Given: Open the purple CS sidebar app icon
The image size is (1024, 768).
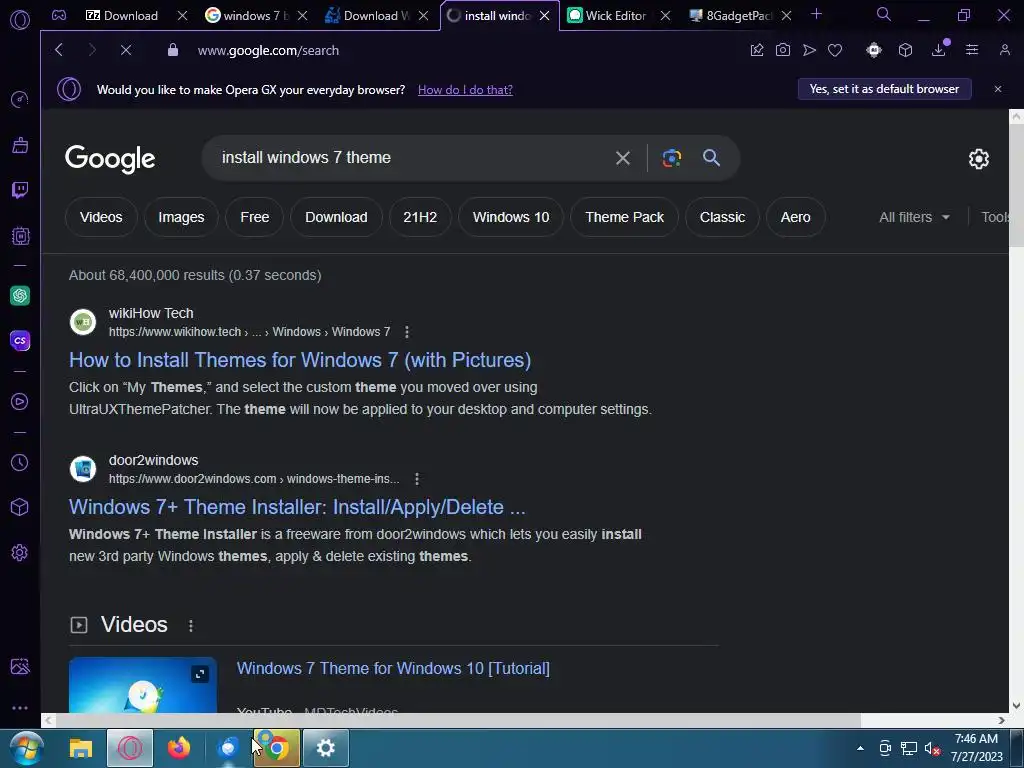Looking at the screenshot, I should pos(20,340).
